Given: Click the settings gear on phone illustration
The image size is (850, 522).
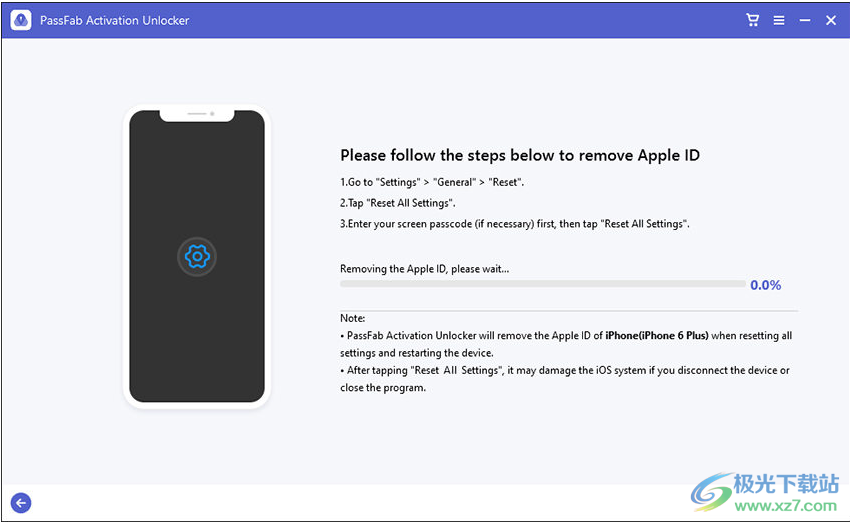Looking at the screenshot, I should tap(197, 256).
